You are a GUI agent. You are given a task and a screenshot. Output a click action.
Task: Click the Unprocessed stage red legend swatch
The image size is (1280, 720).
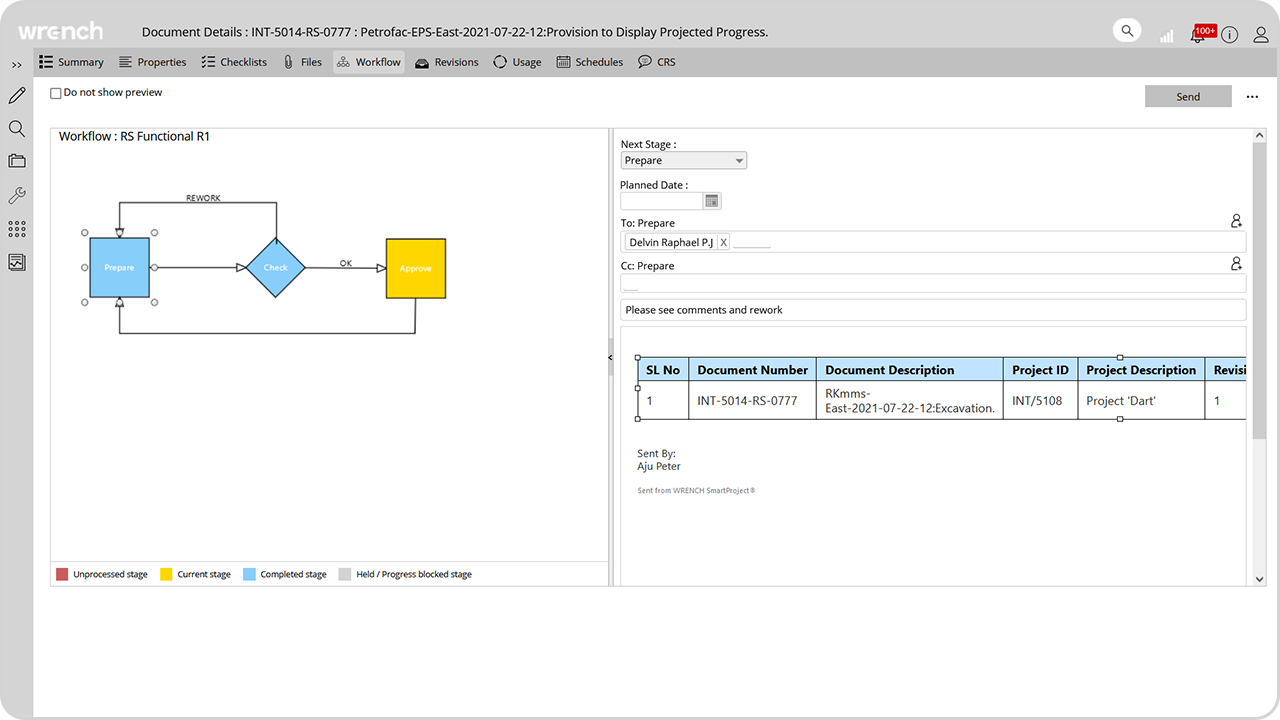[x=62, y=574]
